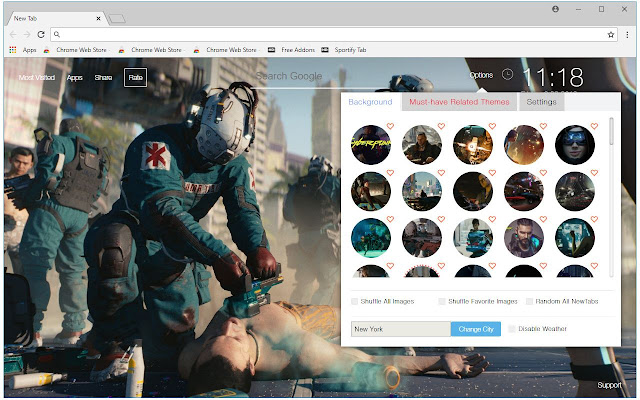Image resolution: width=640 pixels, height=400 pixels.
Task: Favorite the first-row second wallpaper with its heart
Action: click(441, 126)
